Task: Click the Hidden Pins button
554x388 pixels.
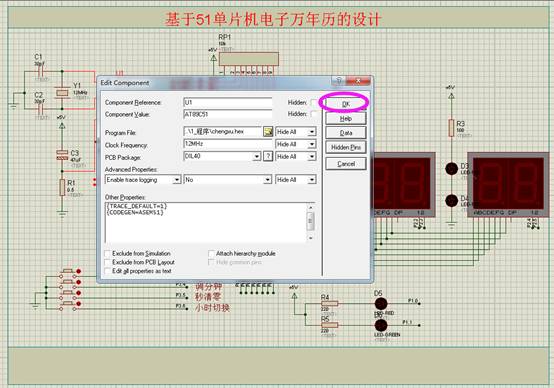Action: click(x=346, y=147)
